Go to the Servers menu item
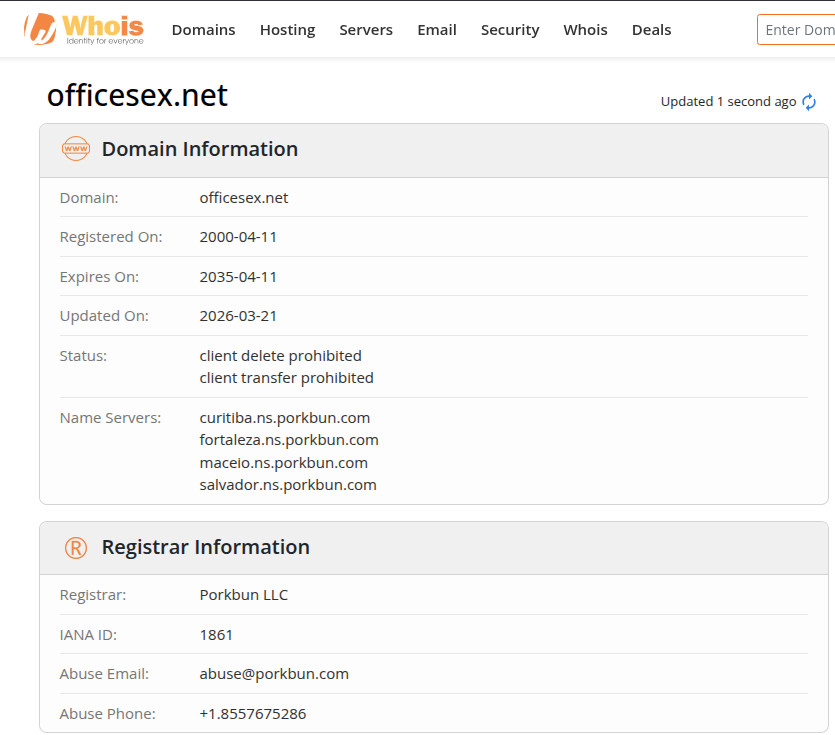Image resolution: width=835 pixels, height=735 pixels. coord(366,30)
